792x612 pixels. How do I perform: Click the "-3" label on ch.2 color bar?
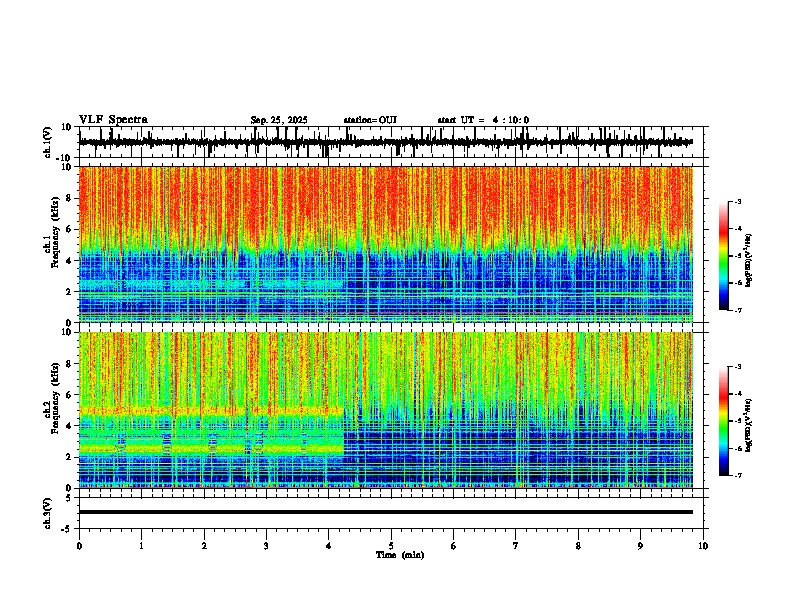click(737, 367)
